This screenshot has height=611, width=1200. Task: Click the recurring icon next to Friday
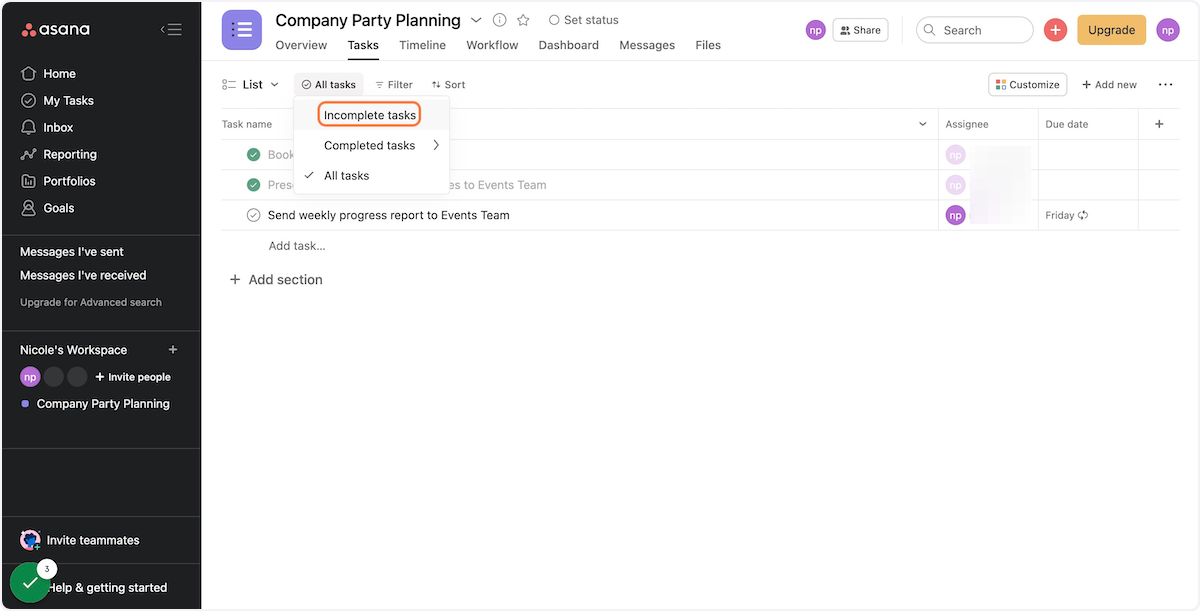tap(1083, 215)
